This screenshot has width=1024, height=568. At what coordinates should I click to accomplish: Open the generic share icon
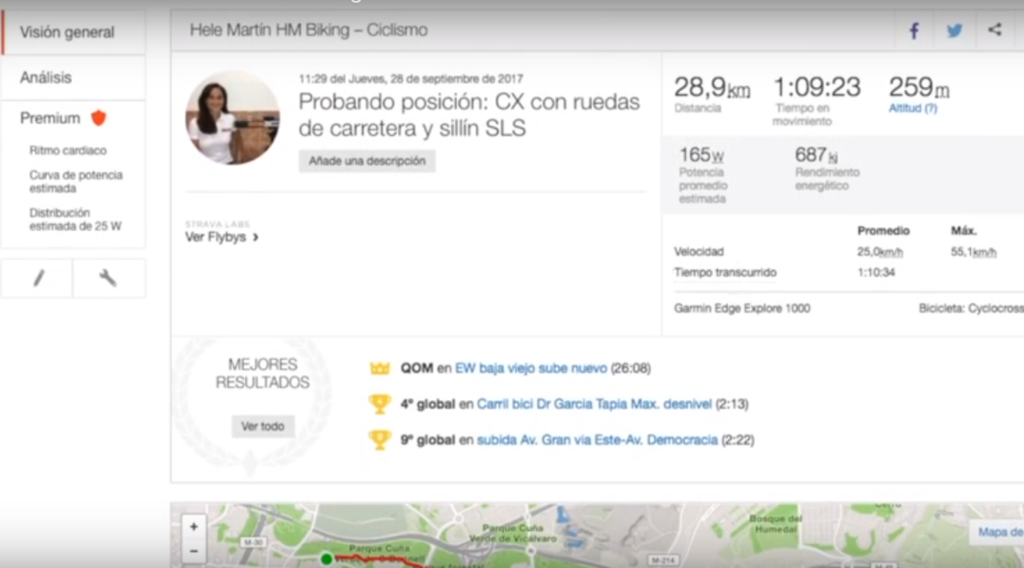[x=995, y=29]
